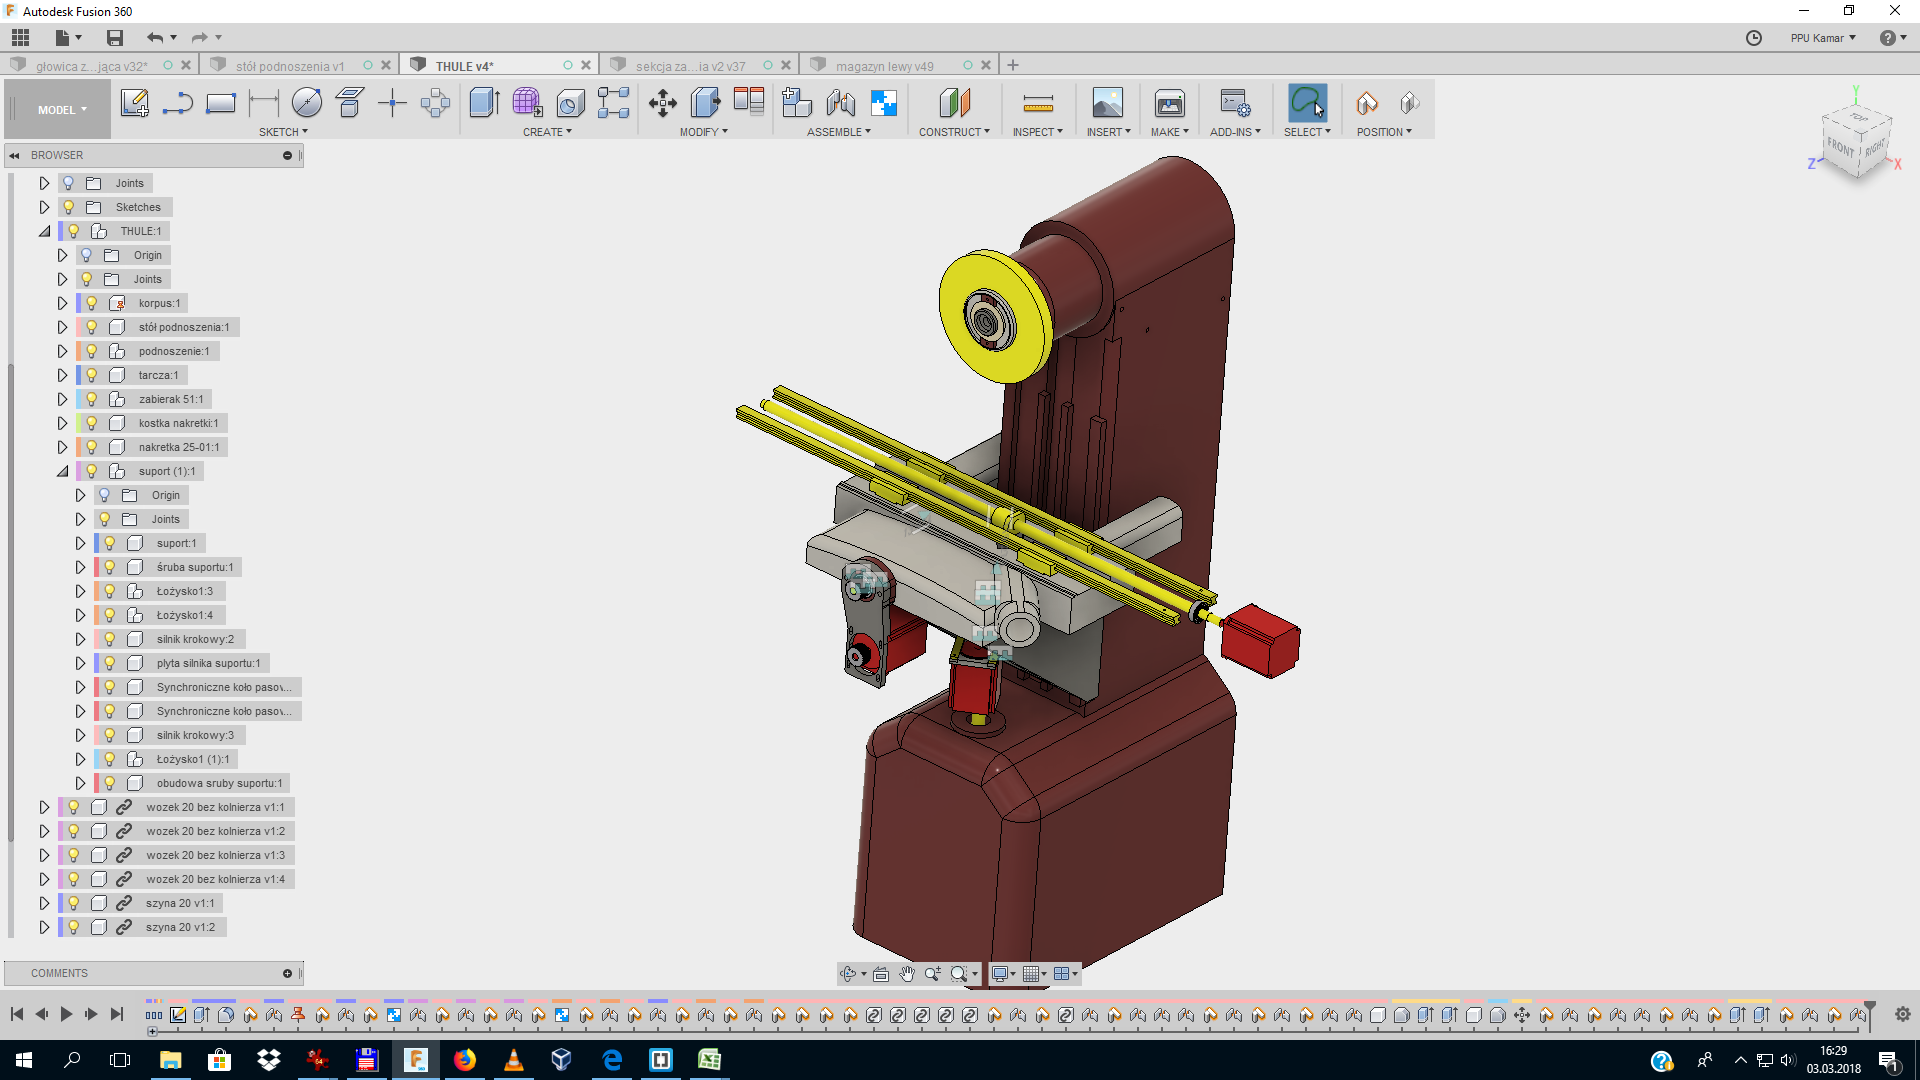Select the Move/Copy tool icon
This screenshot has width=1920, height=1080.
[x=663, y=103]
